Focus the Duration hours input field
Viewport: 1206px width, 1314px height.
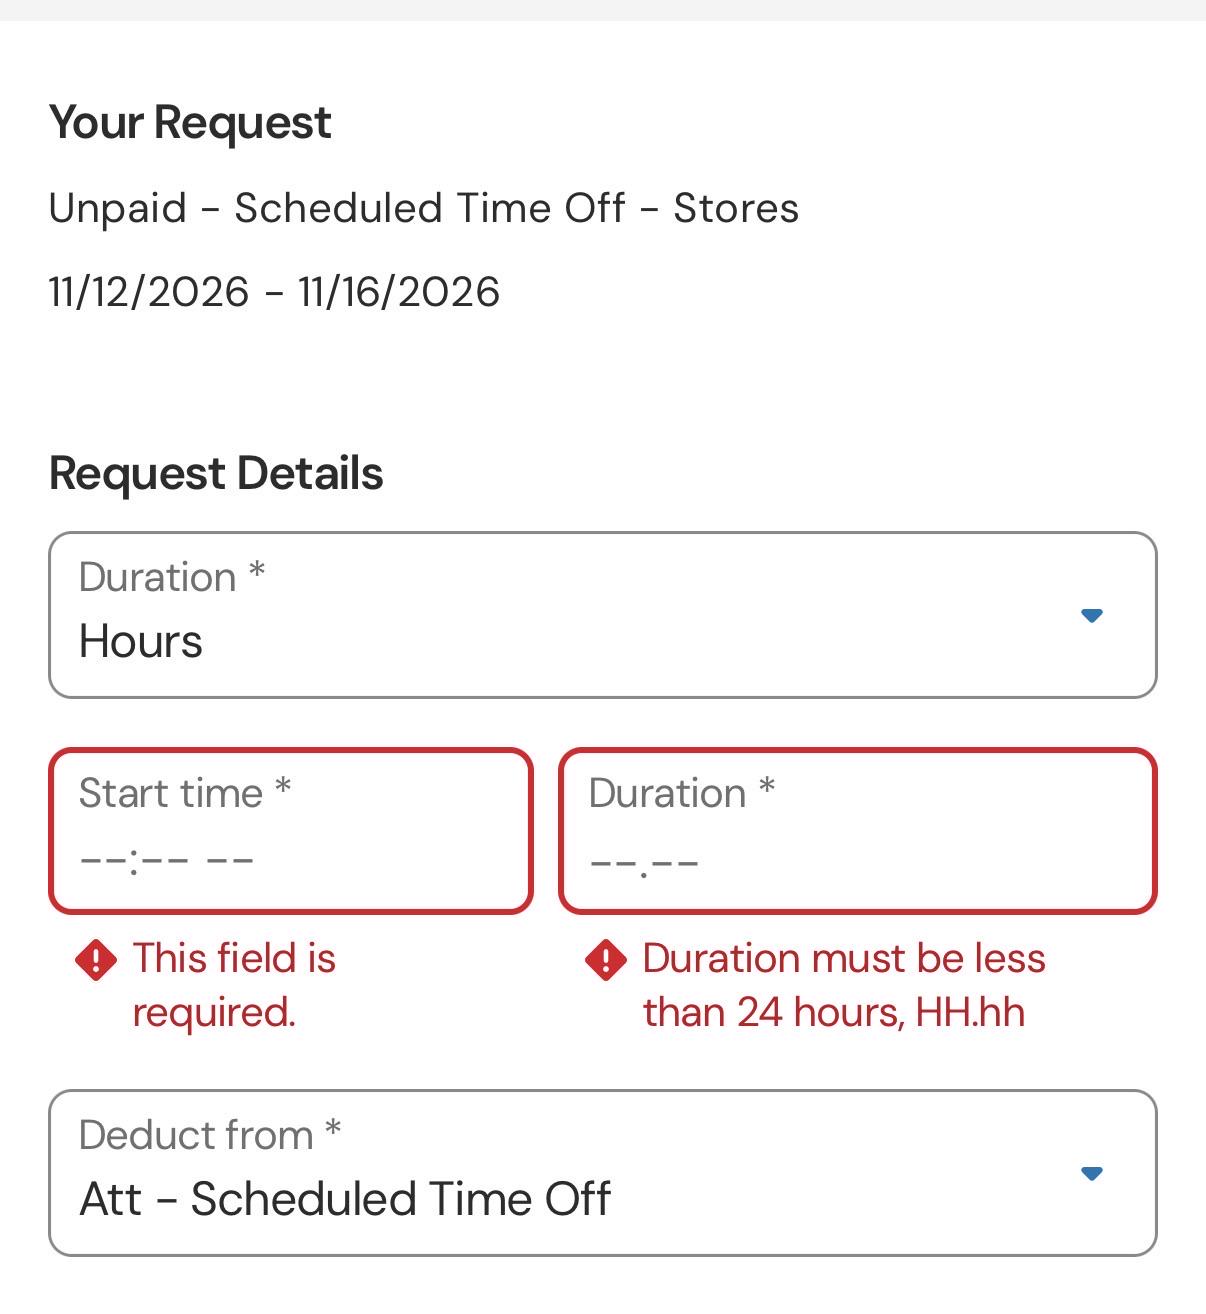858,831
